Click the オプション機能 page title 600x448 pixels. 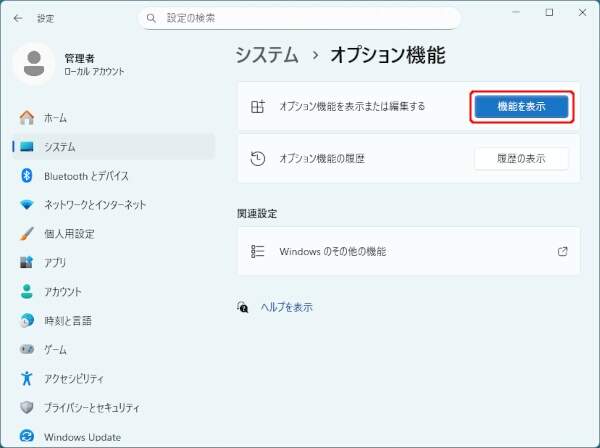pyautogui.click(x=388, y=55)
